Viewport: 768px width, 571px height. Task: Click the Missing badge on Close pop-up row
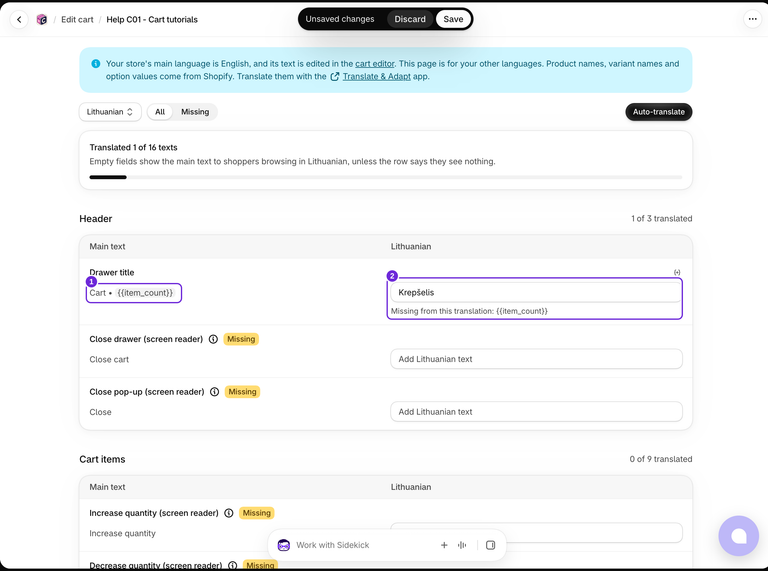[x=242, y=392]
